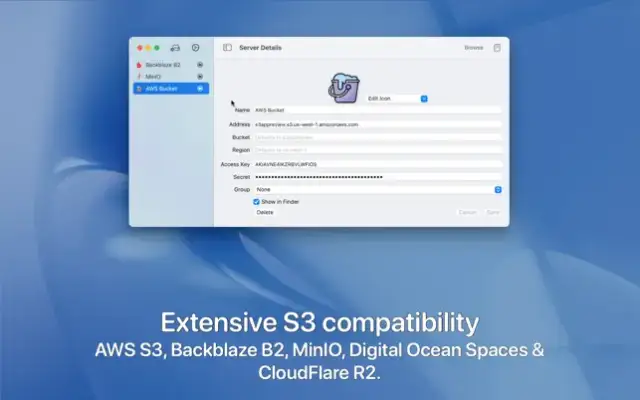
Task: Uncheck the Show in Finder checkbox
Action: [256, 202]
